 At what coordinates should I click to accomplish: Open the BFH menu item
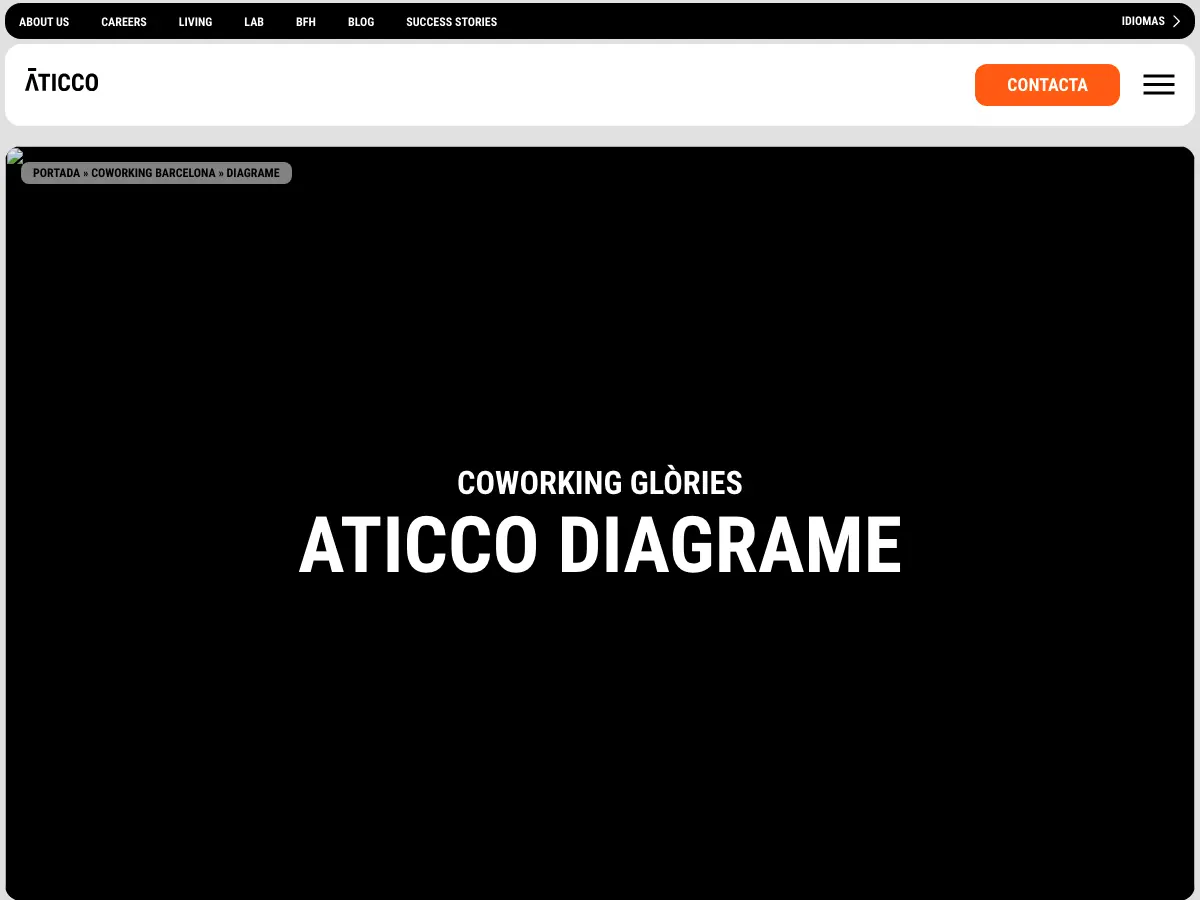tap(306, 22)
